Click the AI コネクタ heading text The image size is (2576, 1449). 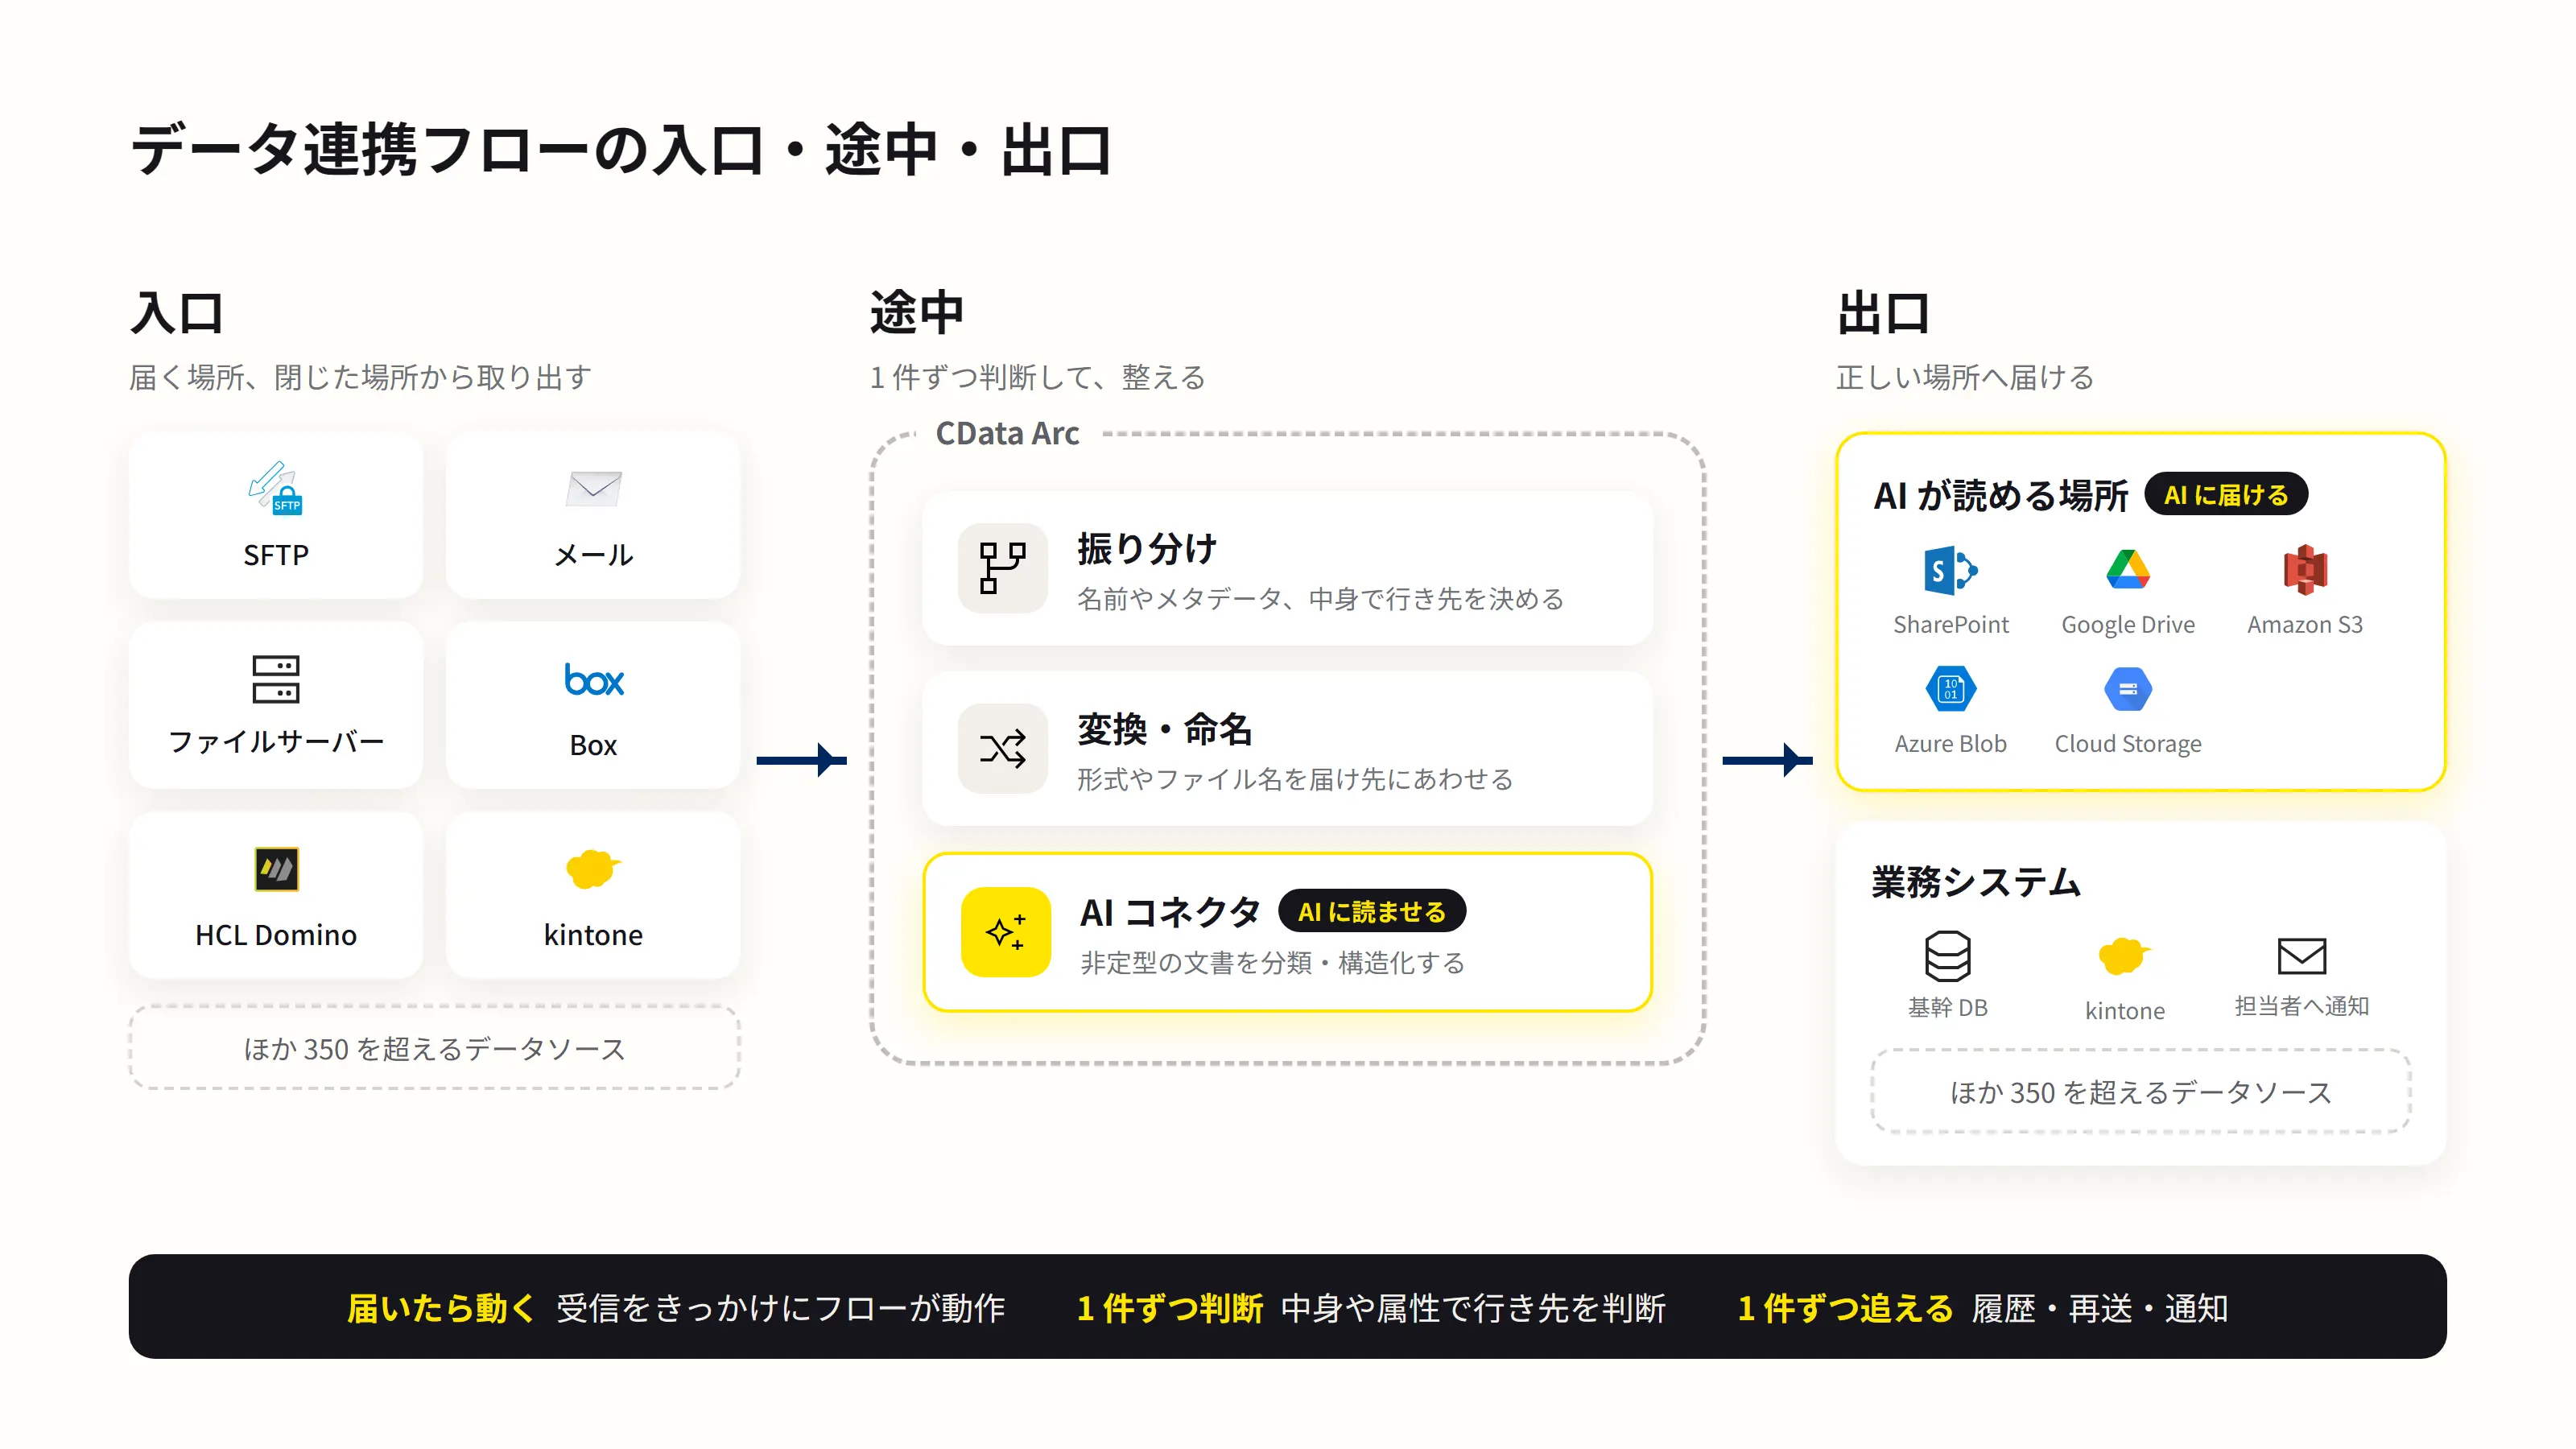click(1170, 911)
